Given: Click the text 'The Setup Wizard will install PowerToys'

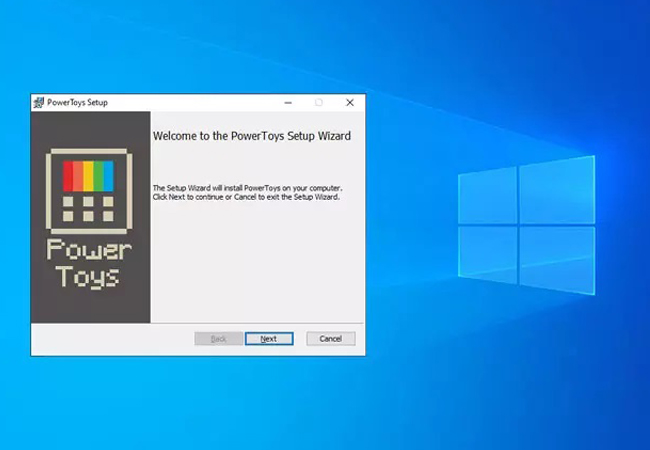Looking at the screenshot, I should (216, 188).
